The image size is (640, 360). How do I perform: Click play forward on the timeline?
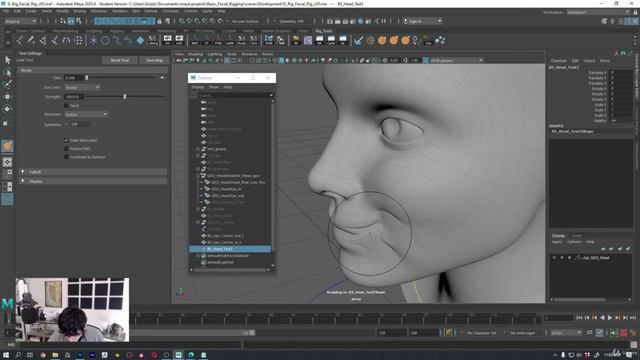[610, 317]
